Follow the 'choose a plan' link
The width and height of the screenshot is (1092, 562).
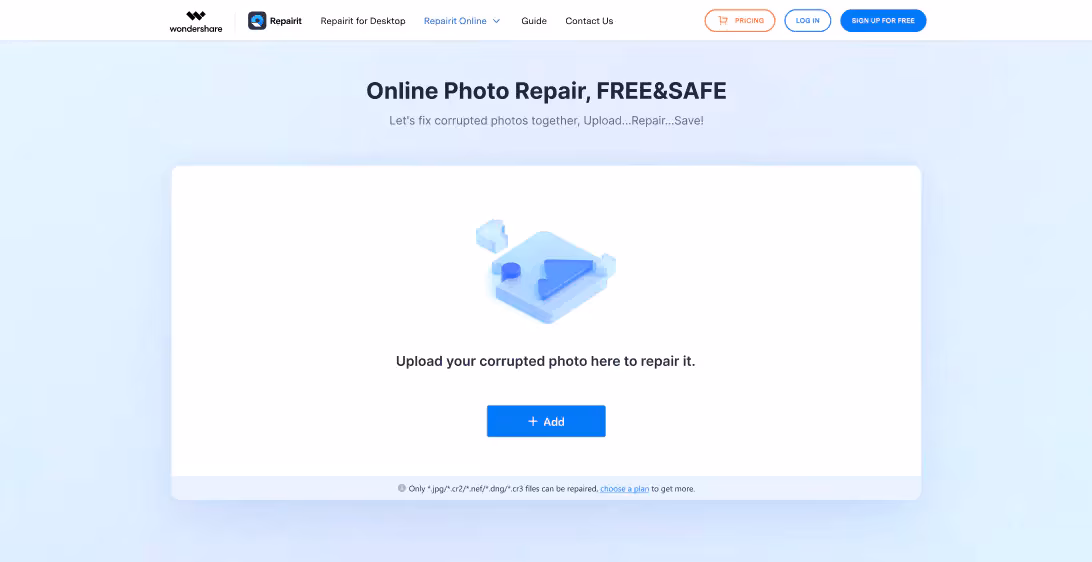coord(625,489)
